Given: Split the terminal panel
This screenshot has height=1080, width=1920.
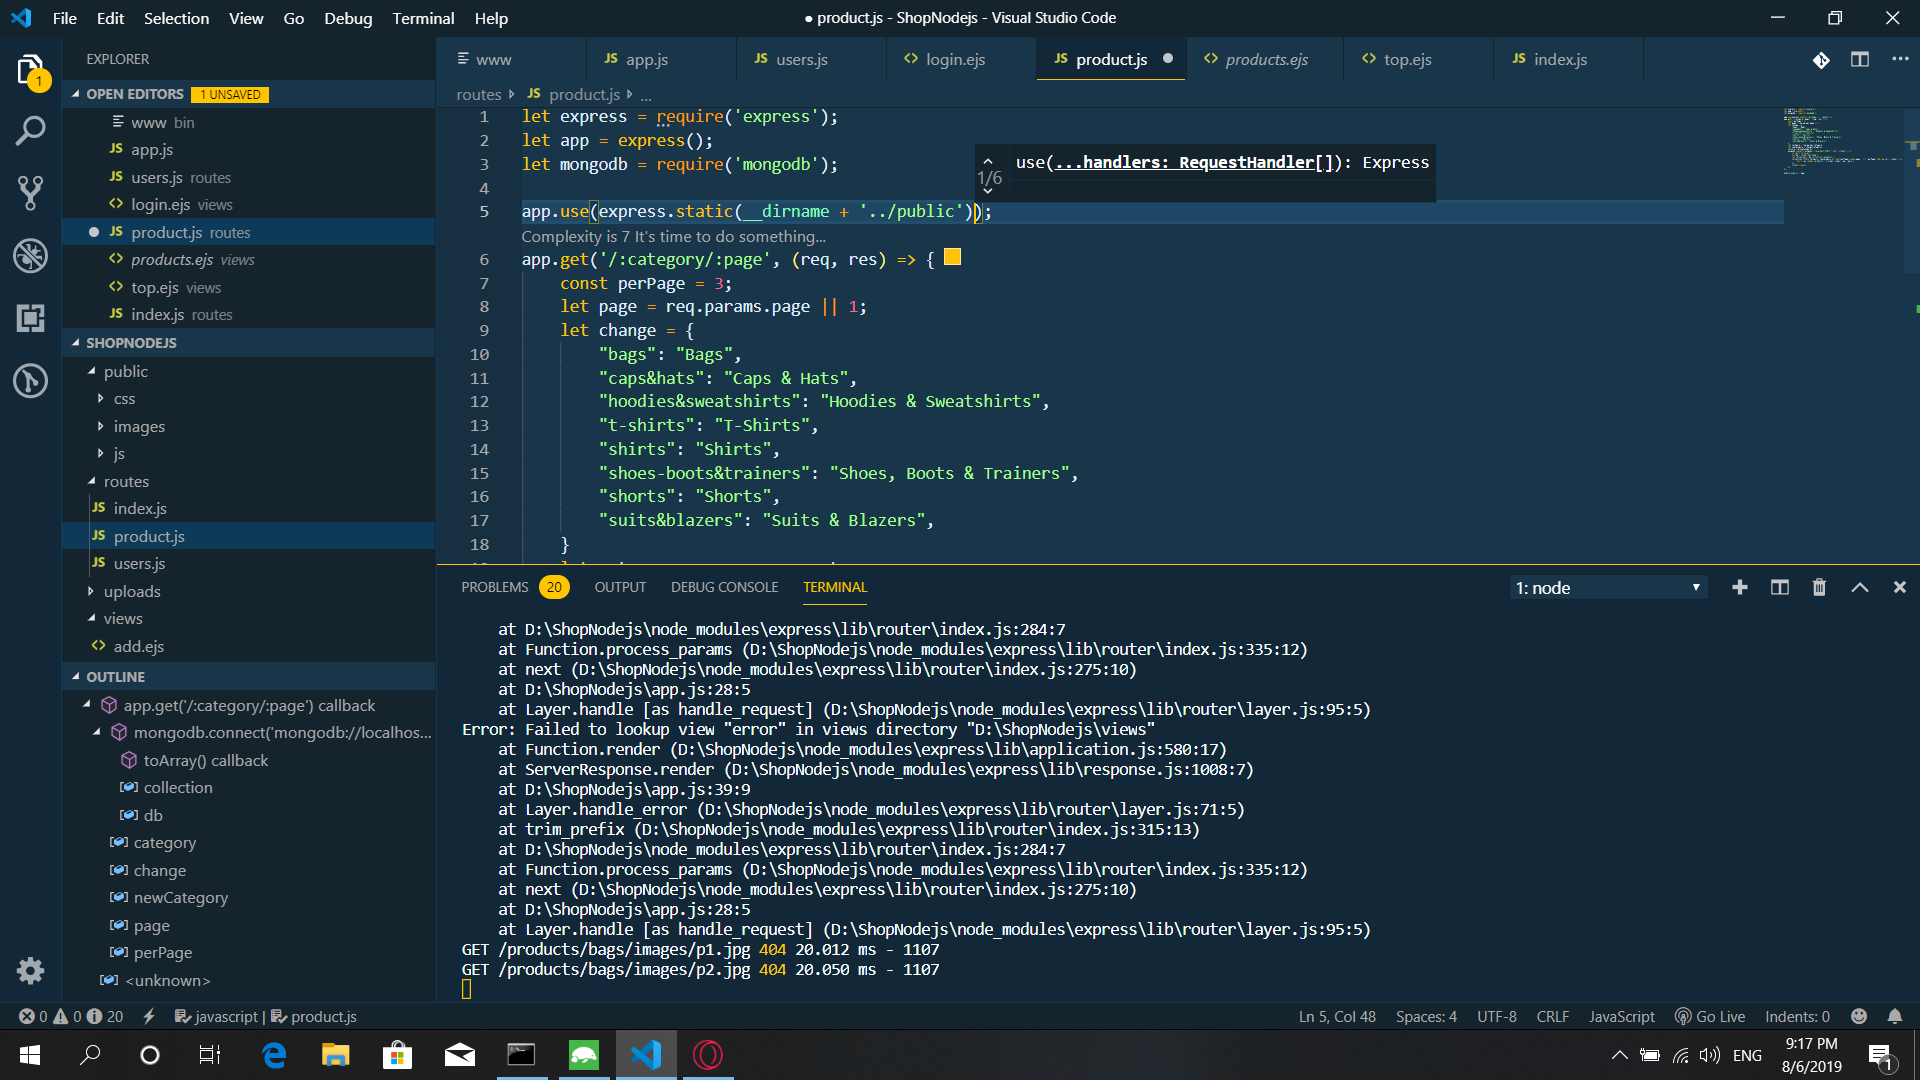Looking at the screenshot, I should [1779, 588].
